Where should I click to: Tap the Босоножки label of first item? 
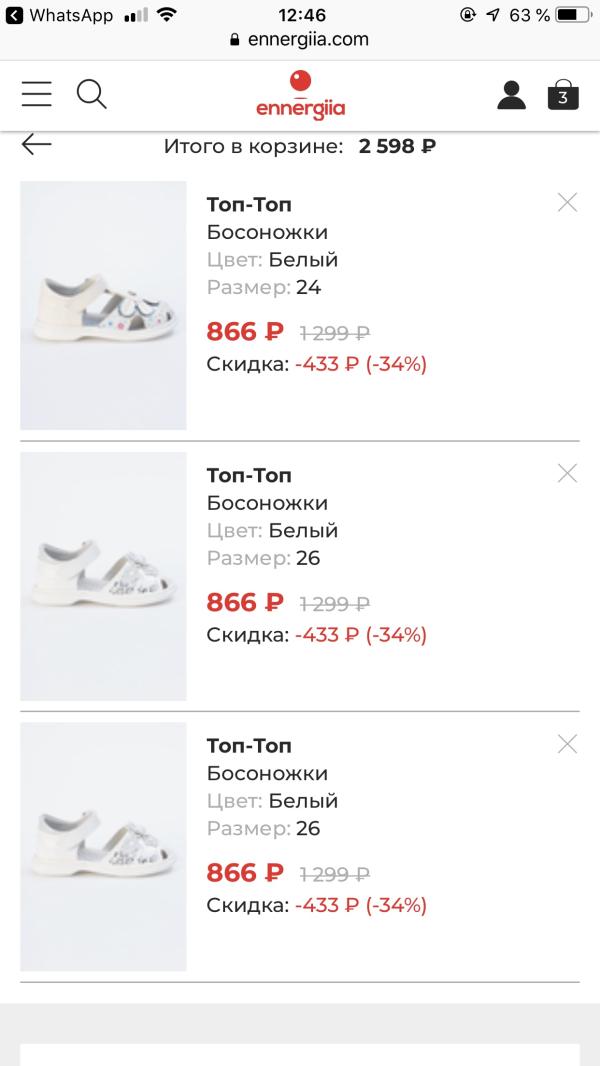coord(267,232)
